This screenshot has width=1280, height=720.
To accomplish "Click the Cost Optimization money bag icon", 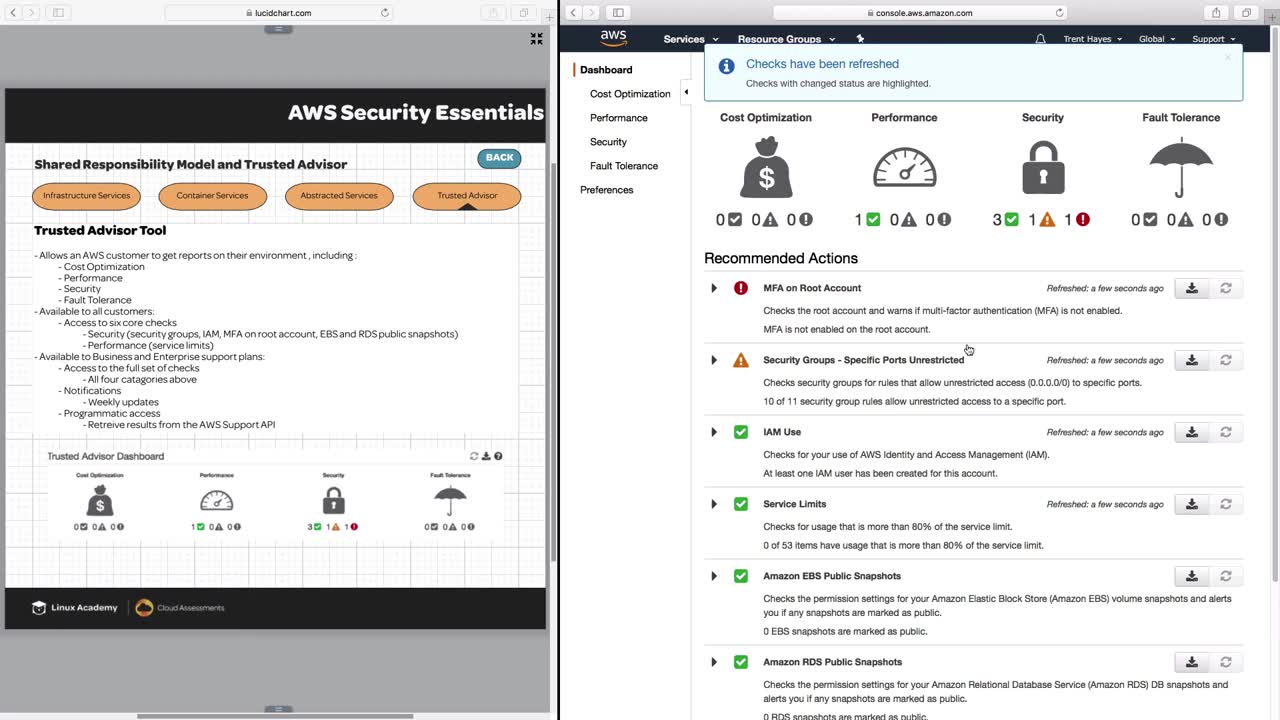I will (766, 167).
